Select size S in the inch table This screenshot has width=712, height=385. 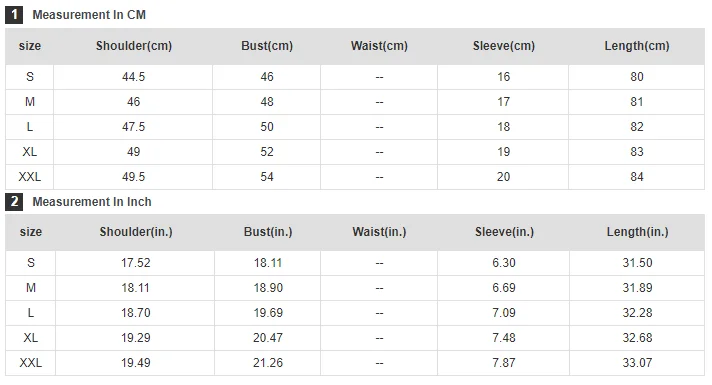click(x=30, y=263)
